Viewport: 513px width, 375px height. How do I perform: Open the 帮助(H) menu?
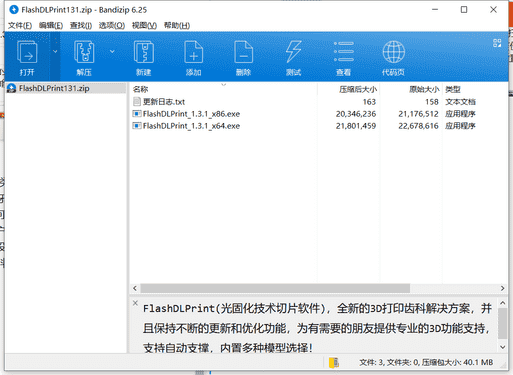click(x=177, y=25)
